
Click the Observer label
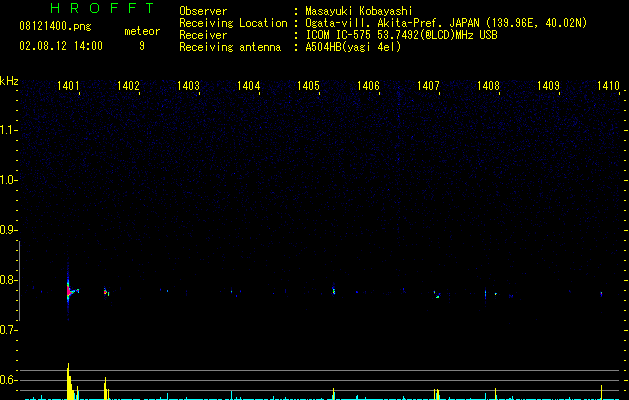tap(203, 11)
